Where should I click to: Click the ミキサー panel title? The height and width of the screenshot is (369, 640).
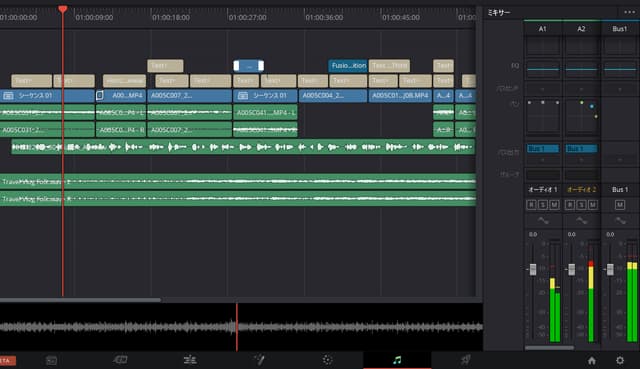(499, 13)
